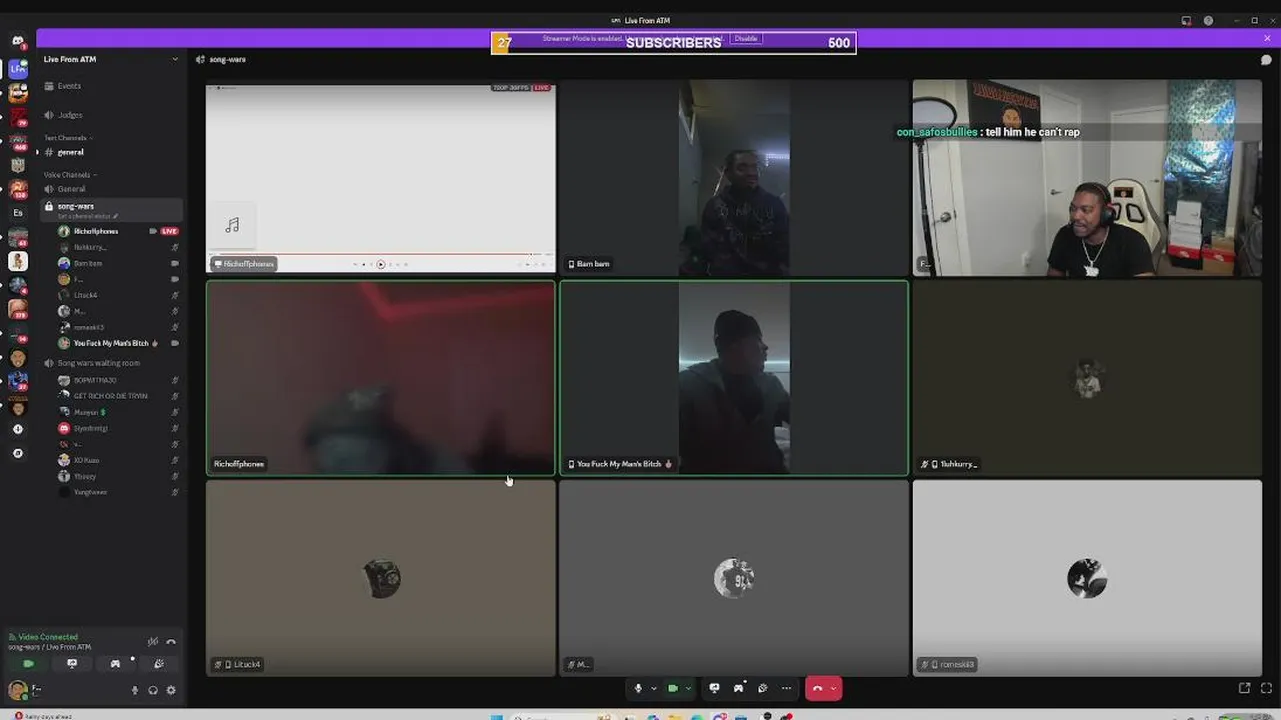Open camera options dropdown arrow

pyautogui.click(x=688, y=688)
